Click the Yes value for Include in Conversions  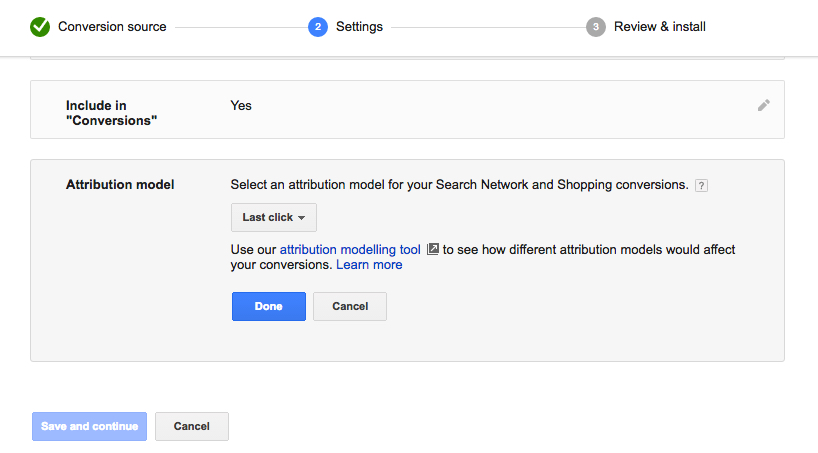click(241, 105)
